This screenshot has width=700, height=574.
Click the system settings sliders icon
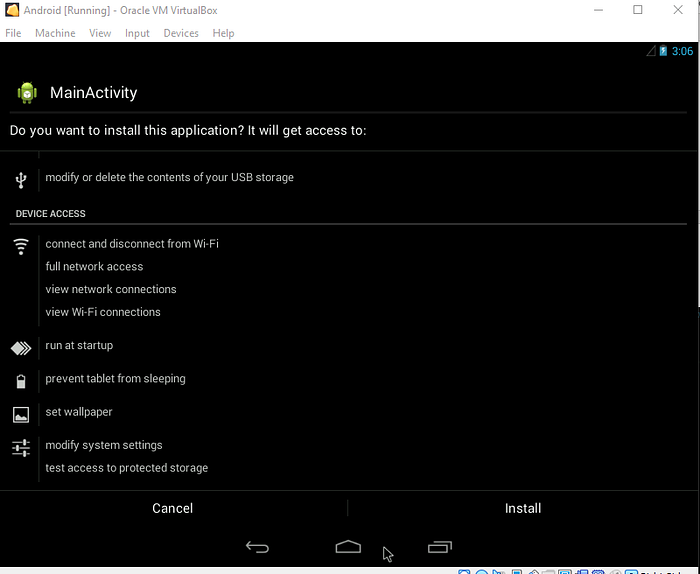[x=21, y=448]
